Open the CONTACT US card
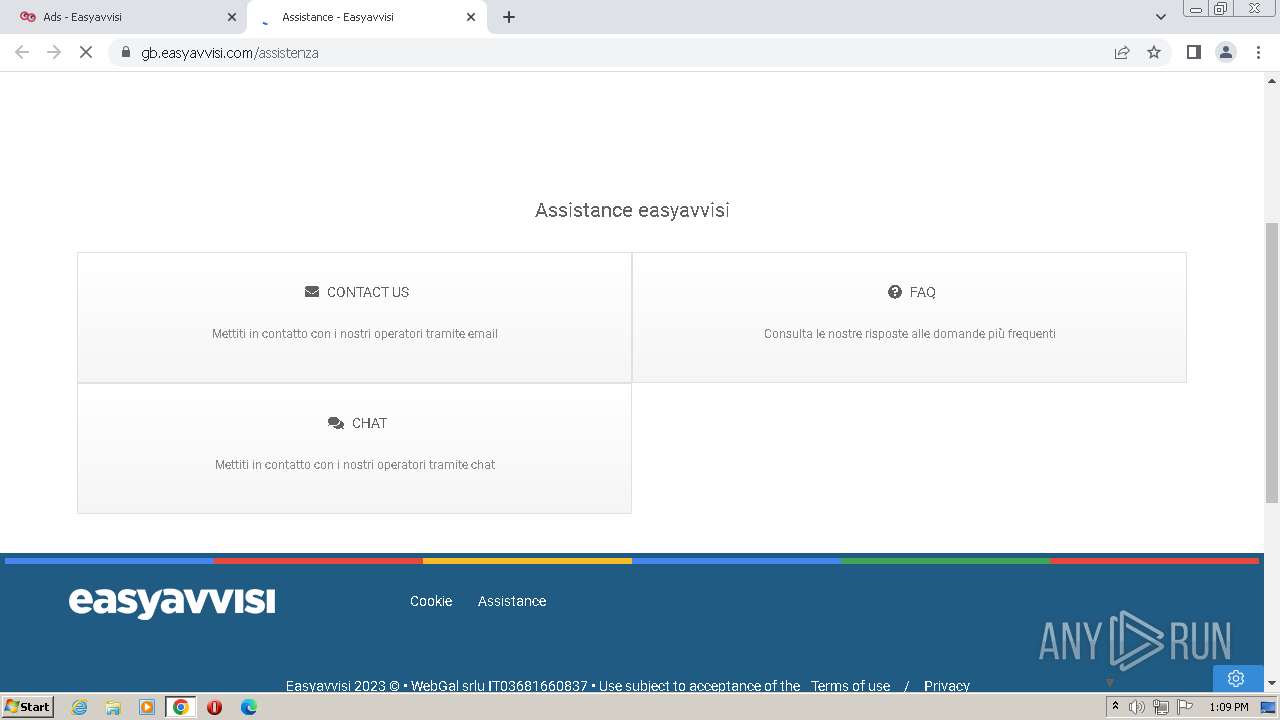The height and width of the screenshot is (720, 1280). (354, 317)
